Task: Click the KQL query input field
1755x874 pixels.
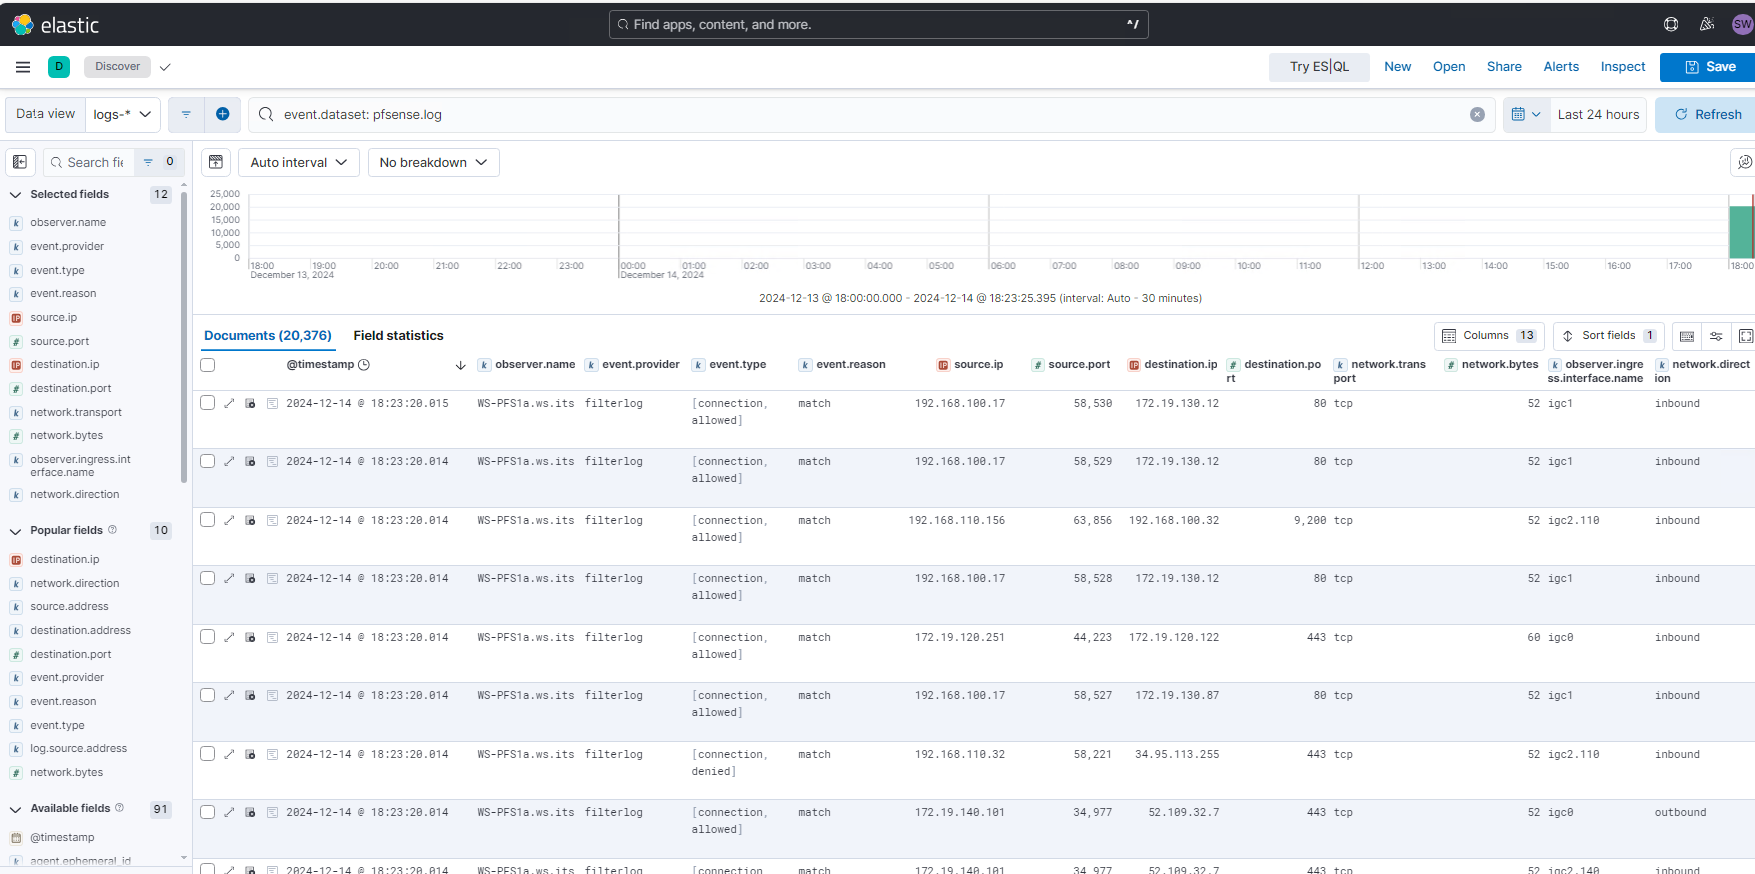Action: click(x=870, y=114)
